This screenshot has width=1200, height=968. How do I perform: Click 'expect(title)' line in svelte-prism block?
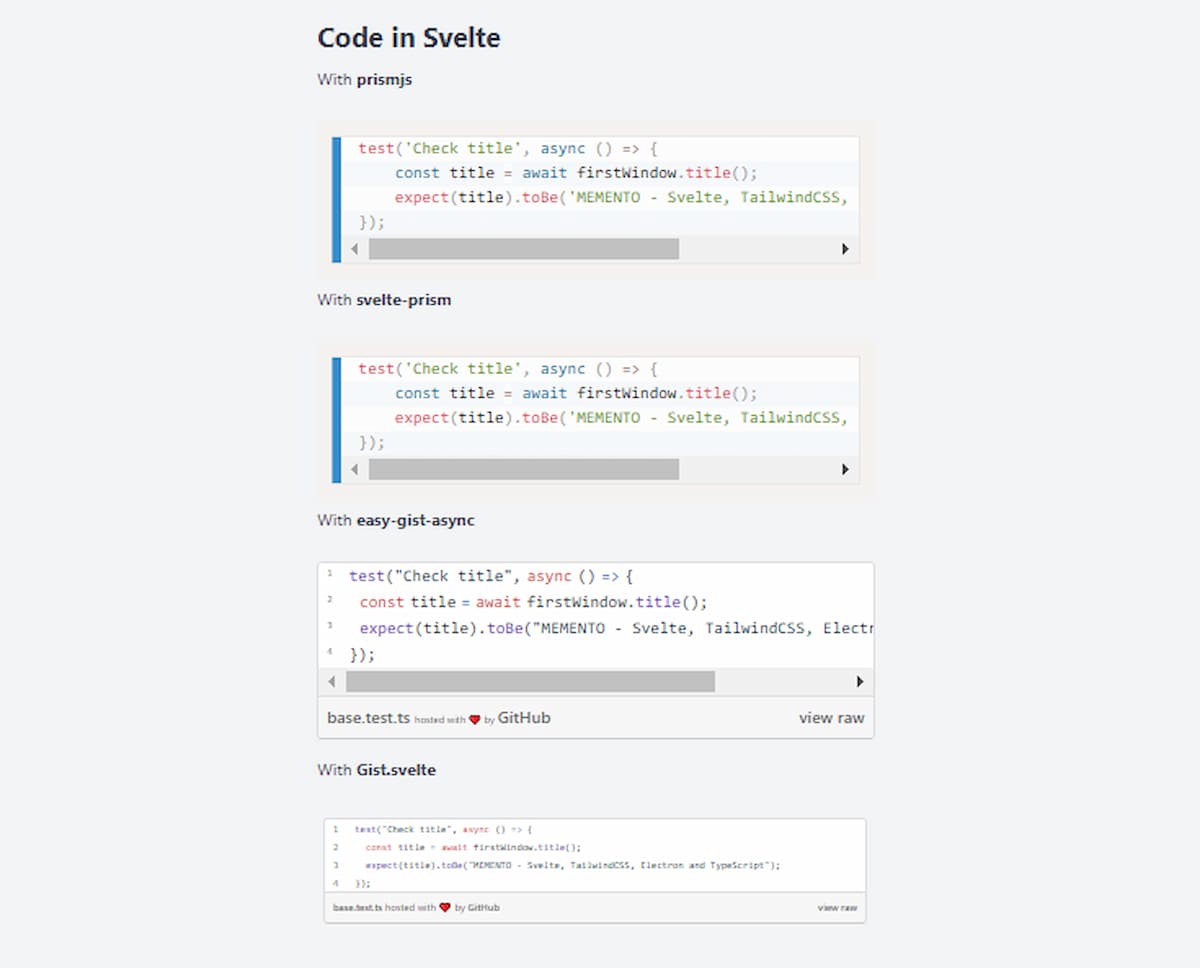620,418
